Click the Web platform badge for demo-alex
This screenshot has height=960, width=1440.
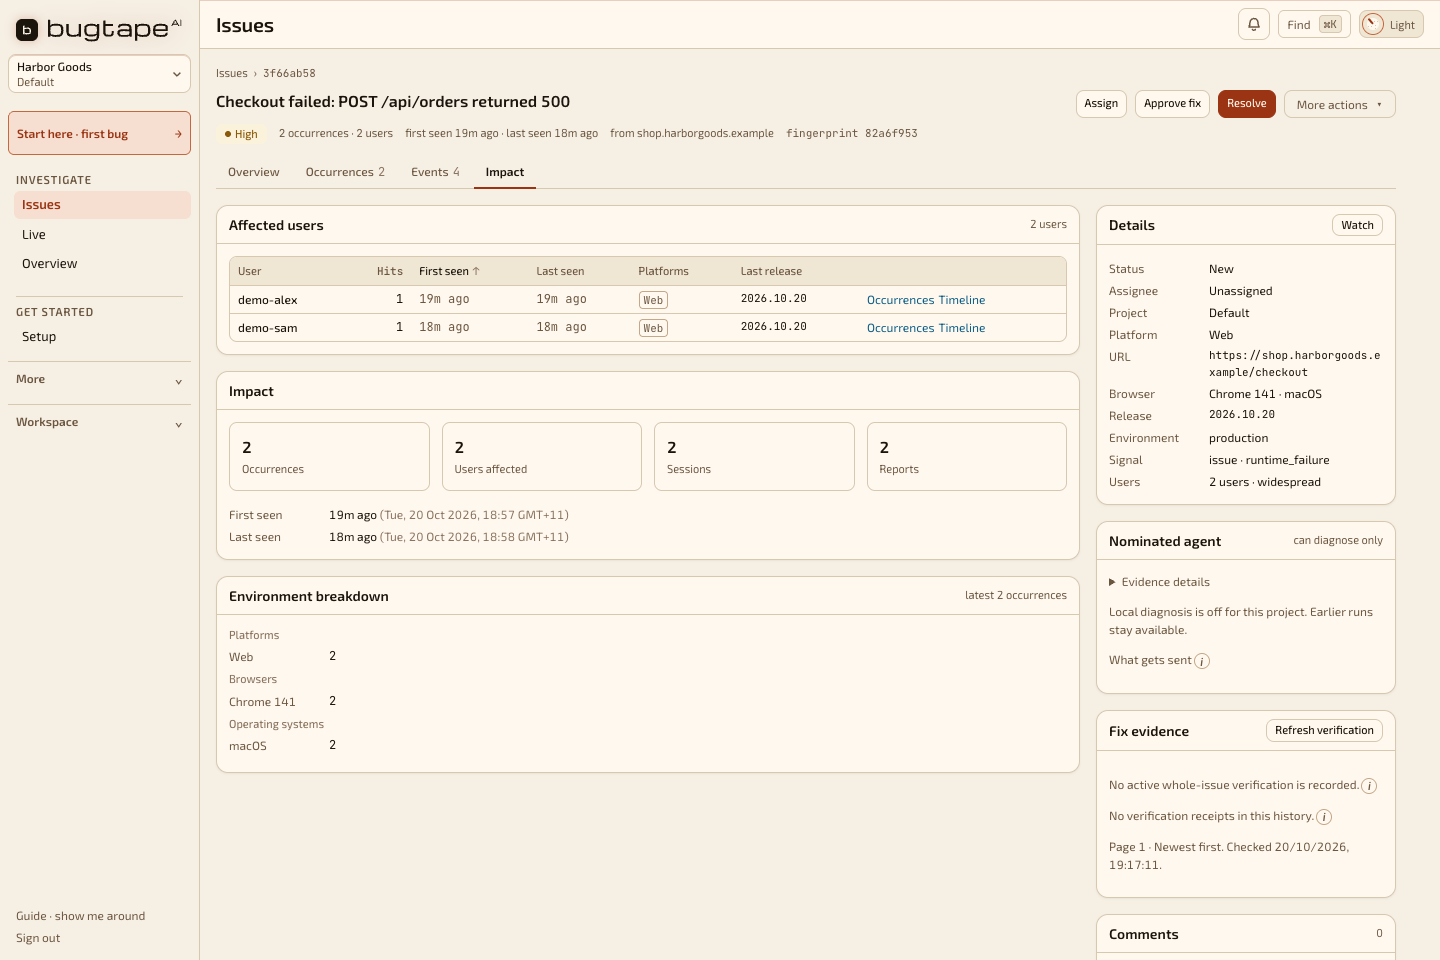click(x=653, y=300)
